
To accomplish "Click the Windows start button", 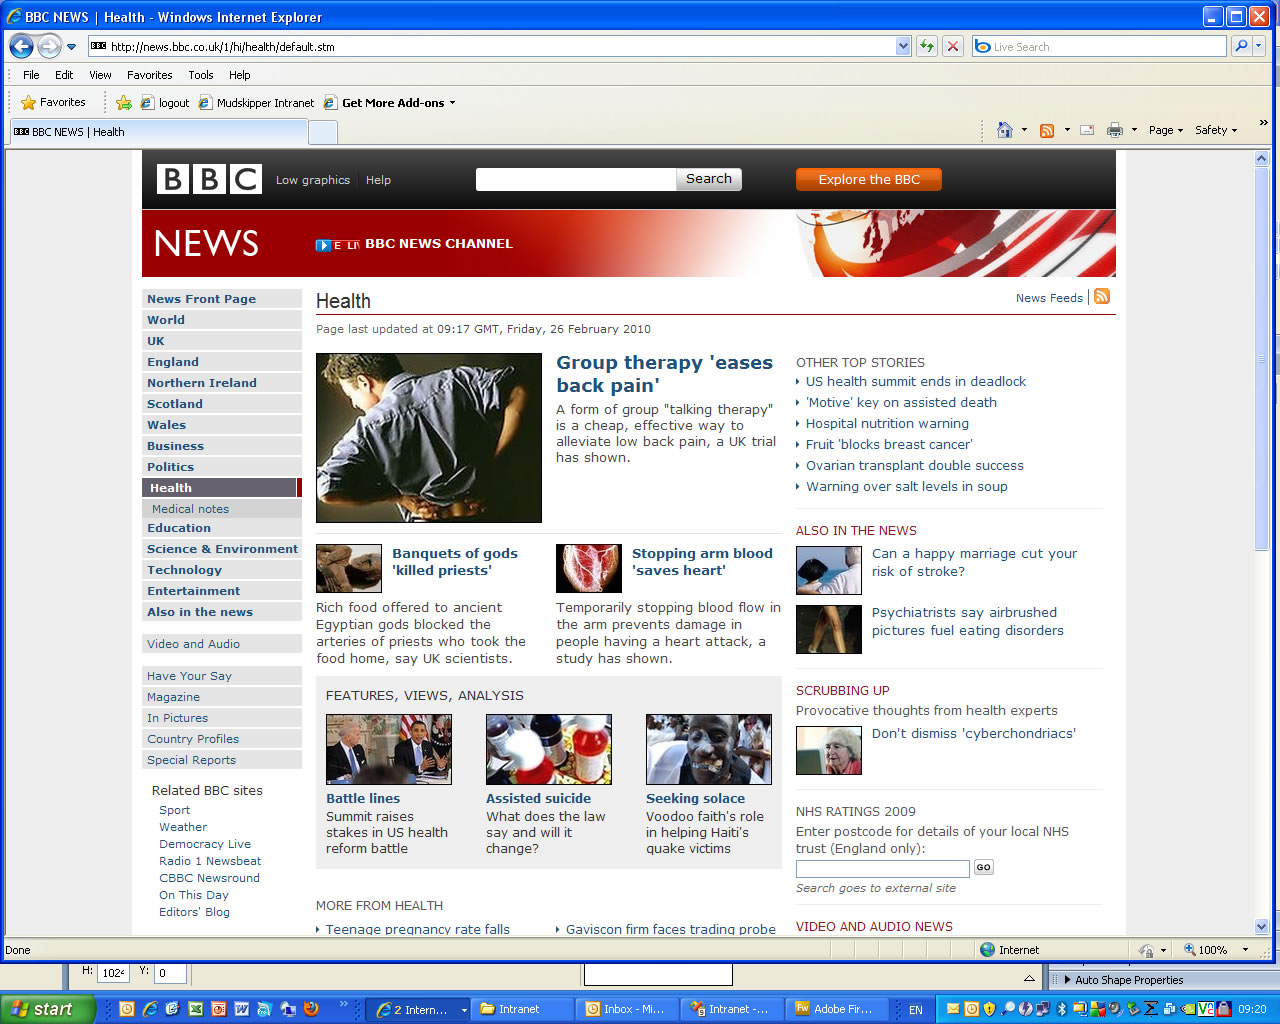I will point(48,1009).
